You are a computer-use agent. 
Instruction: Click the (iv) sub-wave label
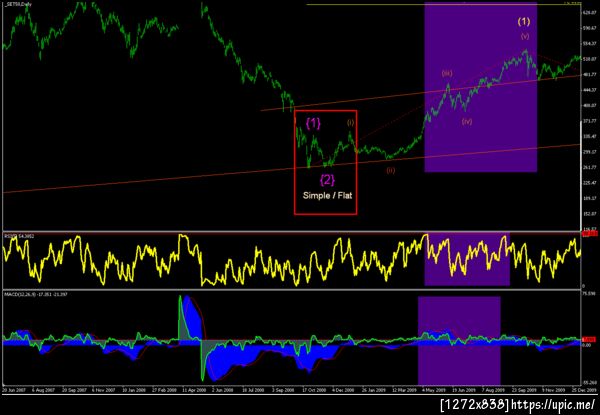tap(467, 122)
